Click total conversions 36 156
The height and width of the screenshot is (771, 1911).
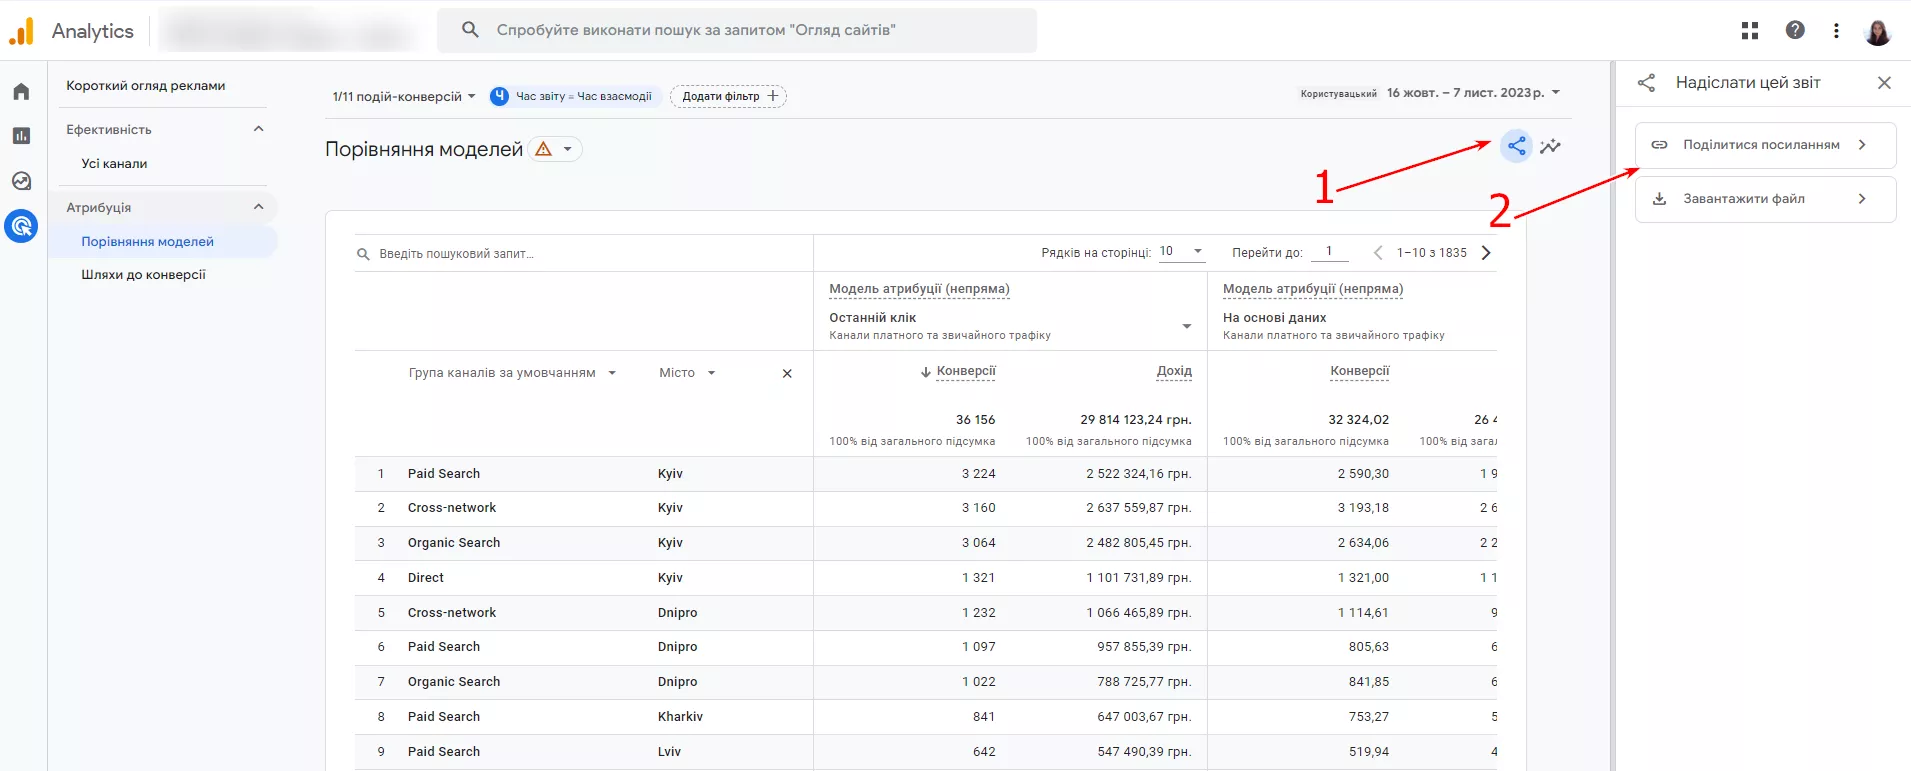click(975, 420)
